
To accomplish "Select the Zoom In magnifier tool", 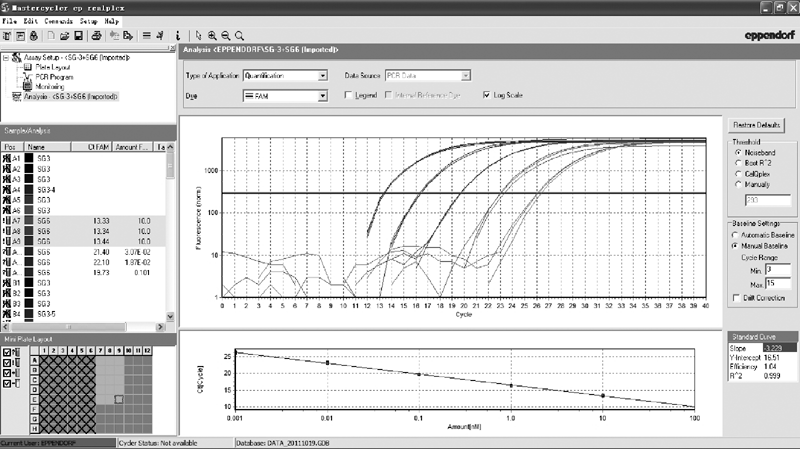I will (212, 36).
